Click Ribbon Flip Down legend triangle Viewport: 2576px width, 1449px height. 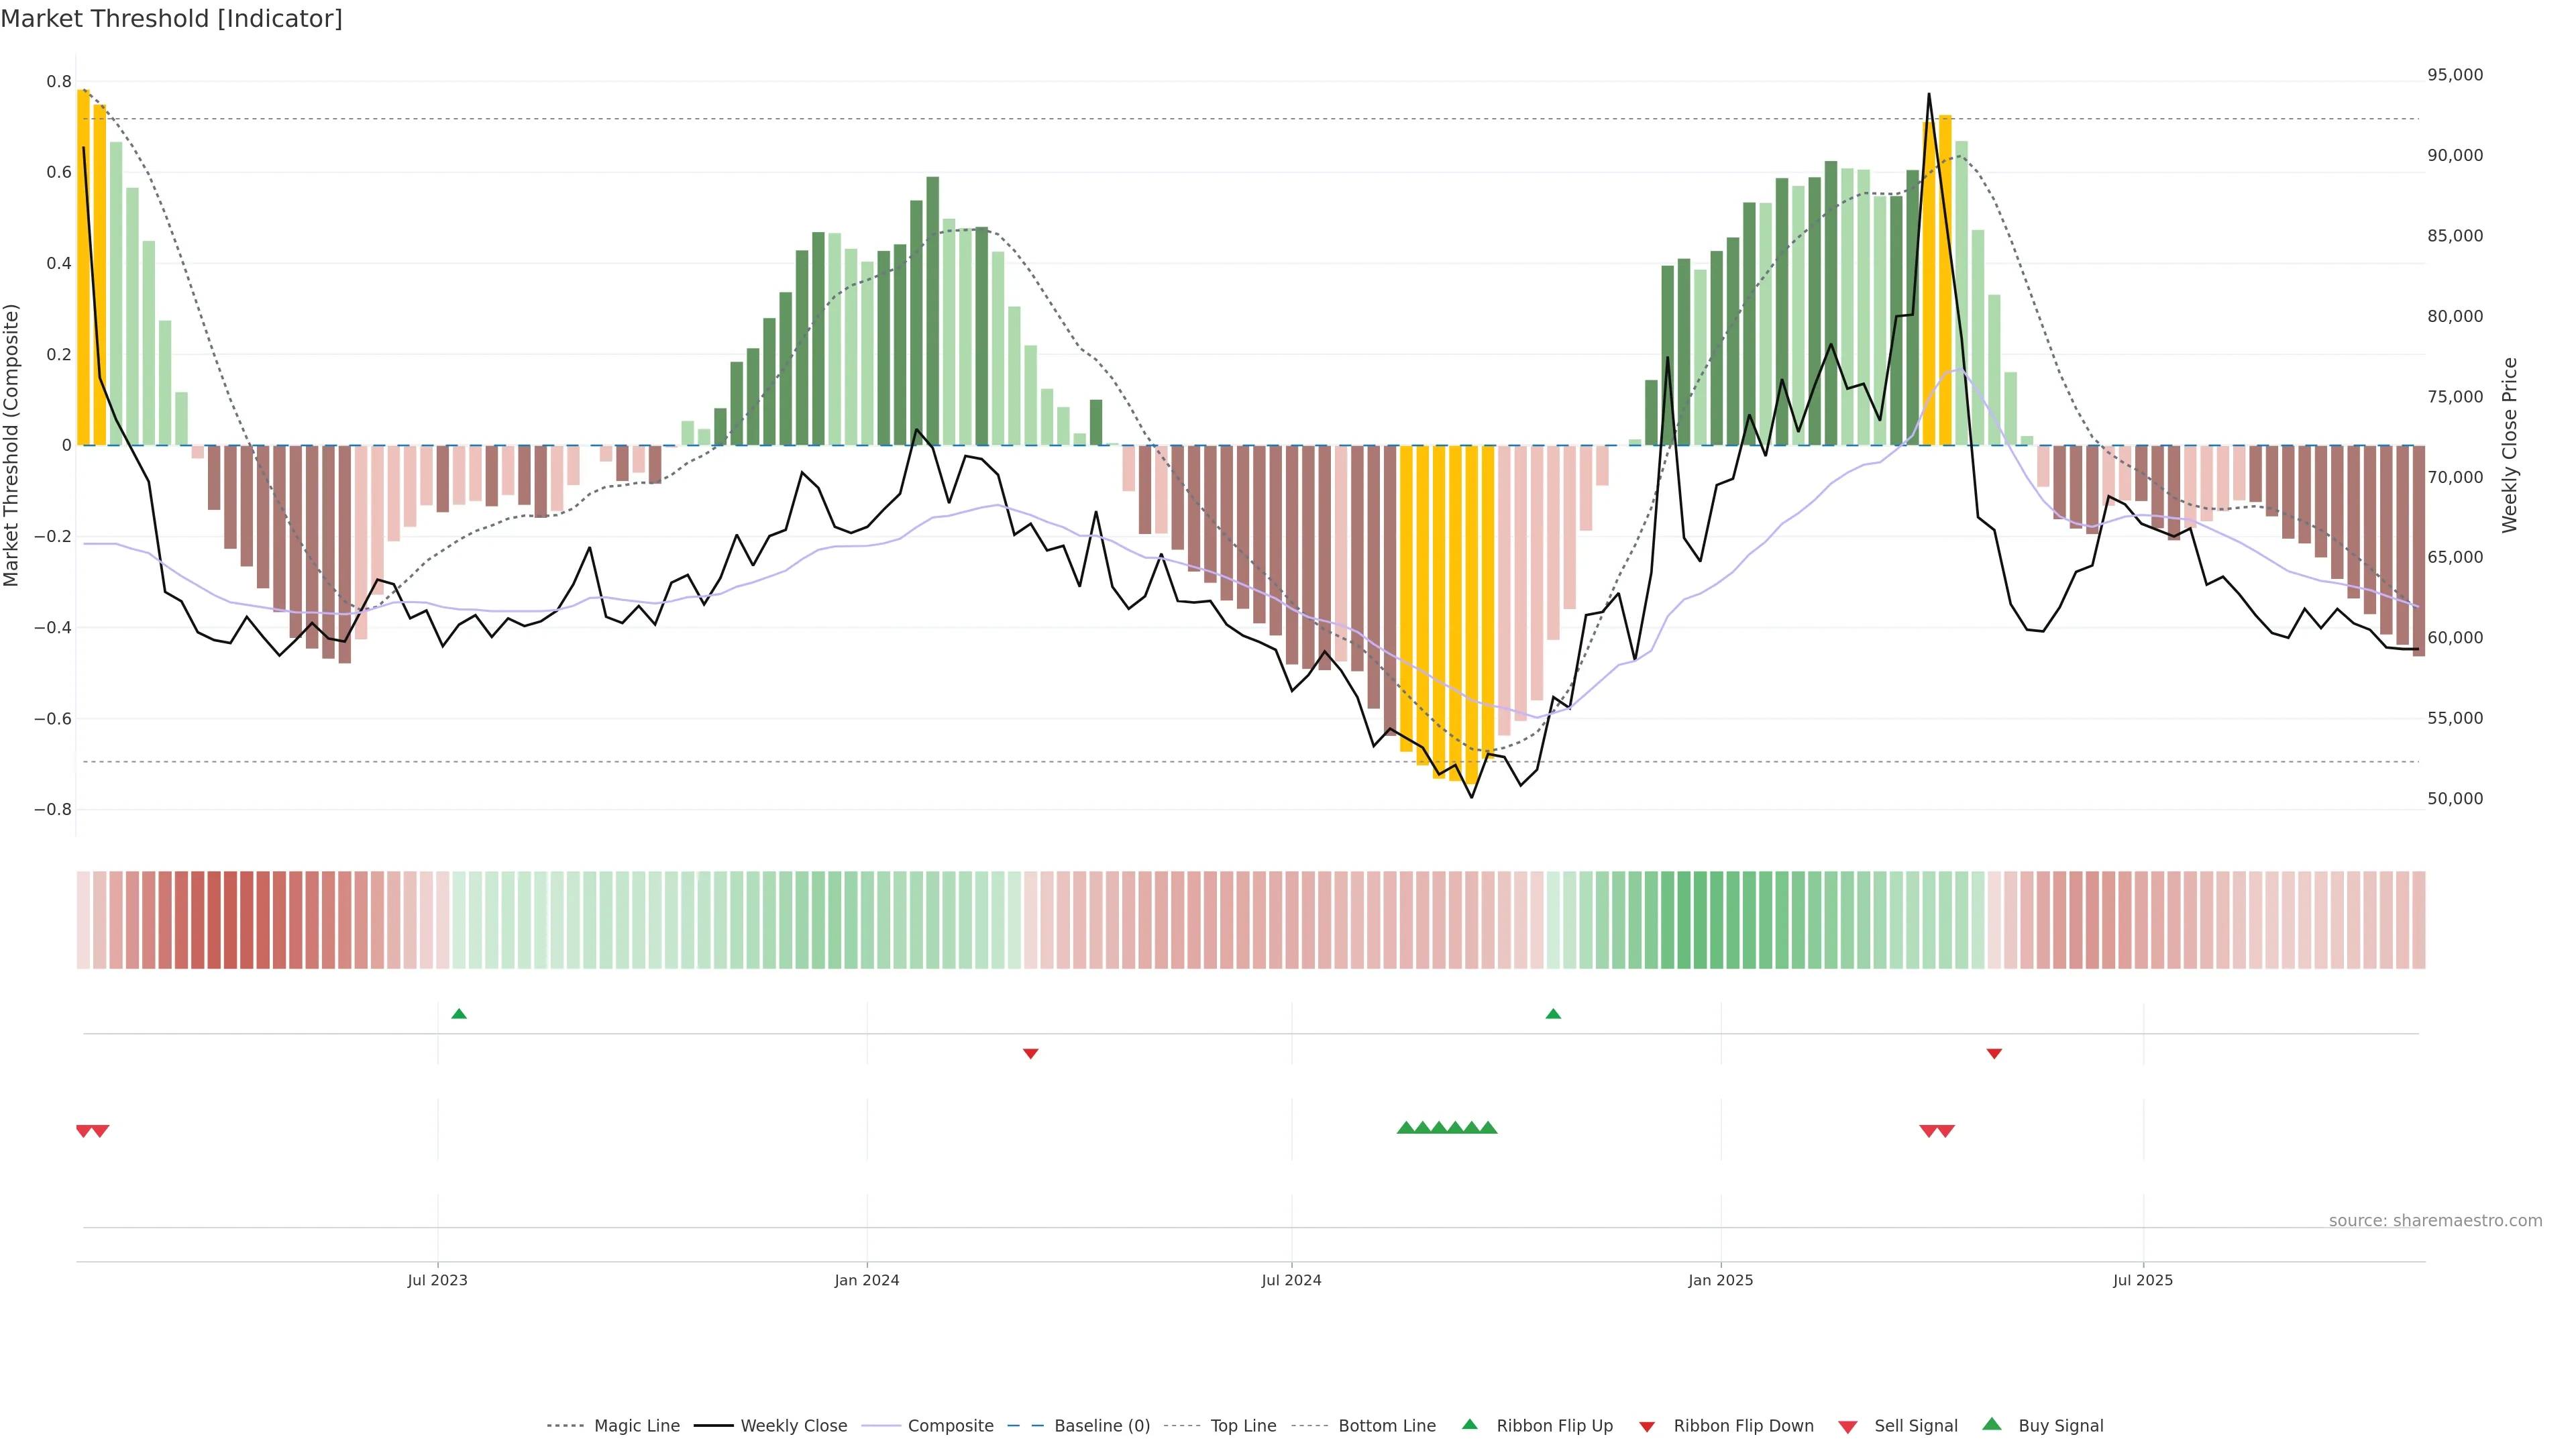1647,1426
